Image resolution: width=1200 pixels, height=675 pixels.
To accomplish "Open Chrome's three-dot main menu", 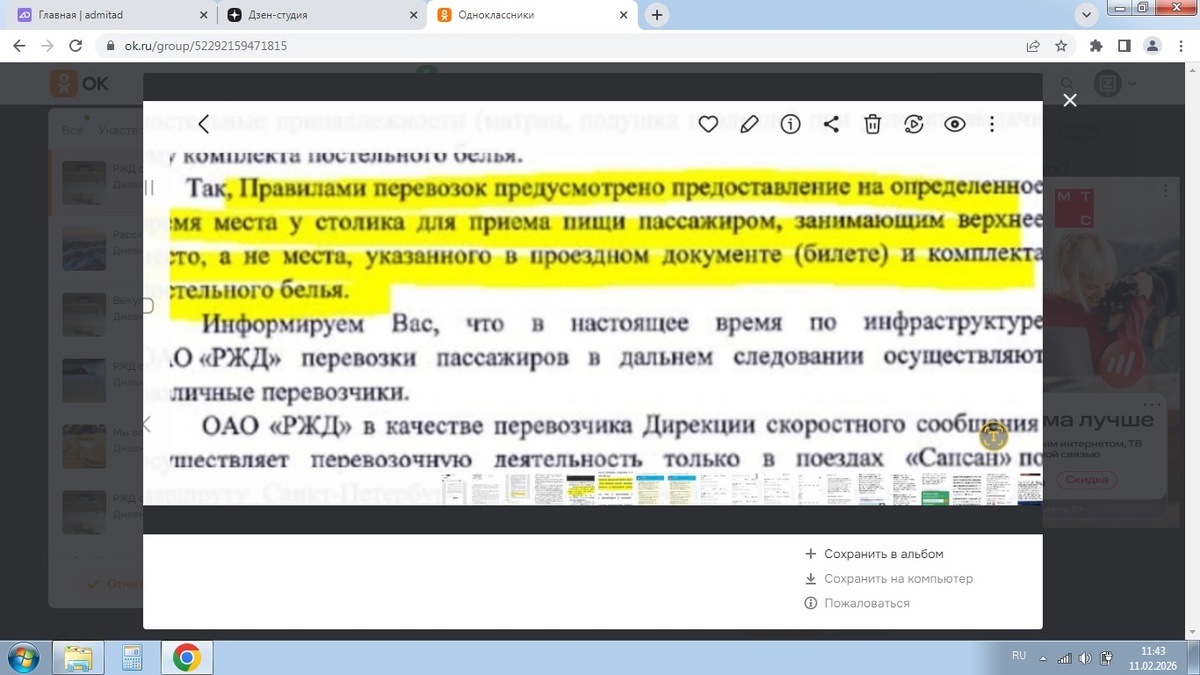I will (x=1180, y=46).
